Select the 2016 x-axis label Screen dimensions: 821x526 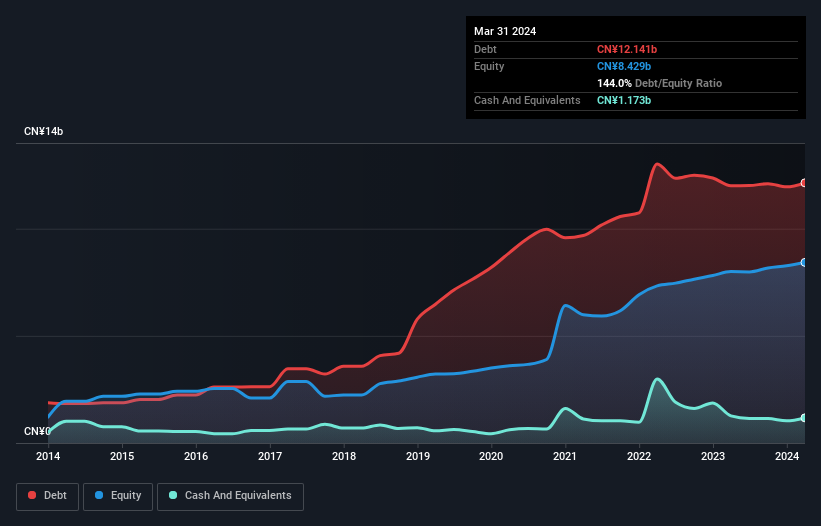pos(196,456)
